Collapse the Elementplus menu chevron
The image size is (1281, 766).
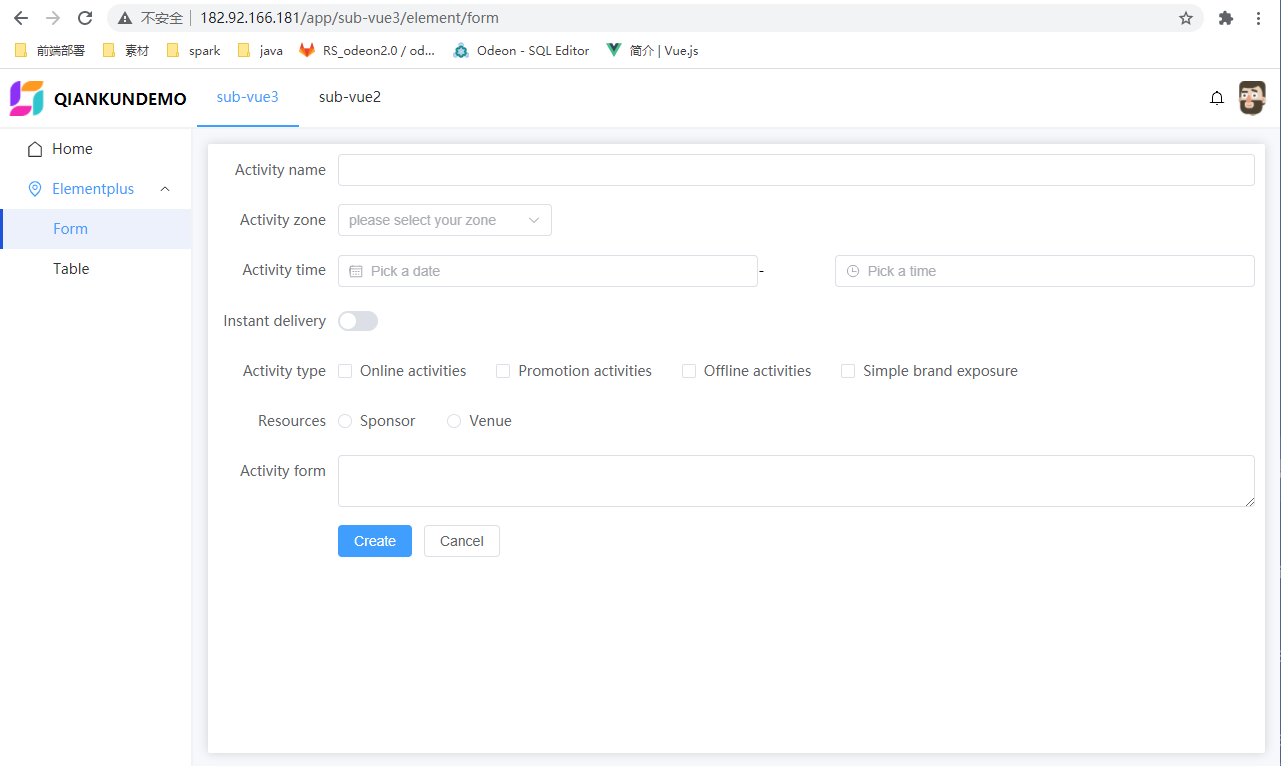coord(165,189)
